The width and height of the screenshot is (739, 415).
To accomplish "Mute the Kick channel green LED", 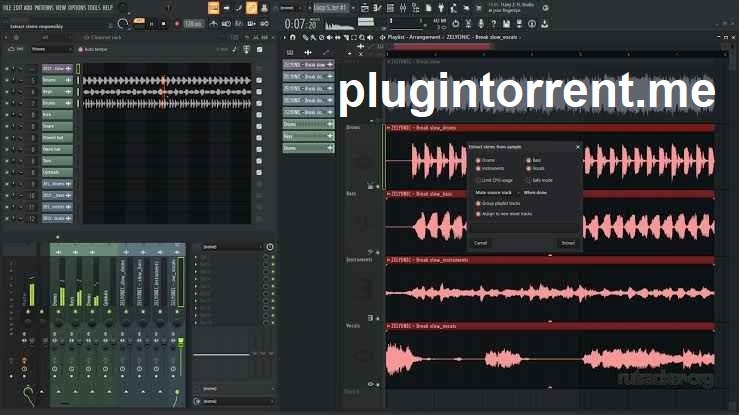I will pyautogui.click(x=7, y=114).
